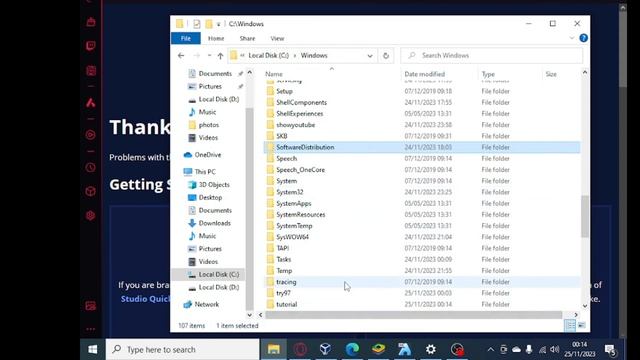
Task: Launch Microsoft Edge from taskbar
Action: click(352, 349)
